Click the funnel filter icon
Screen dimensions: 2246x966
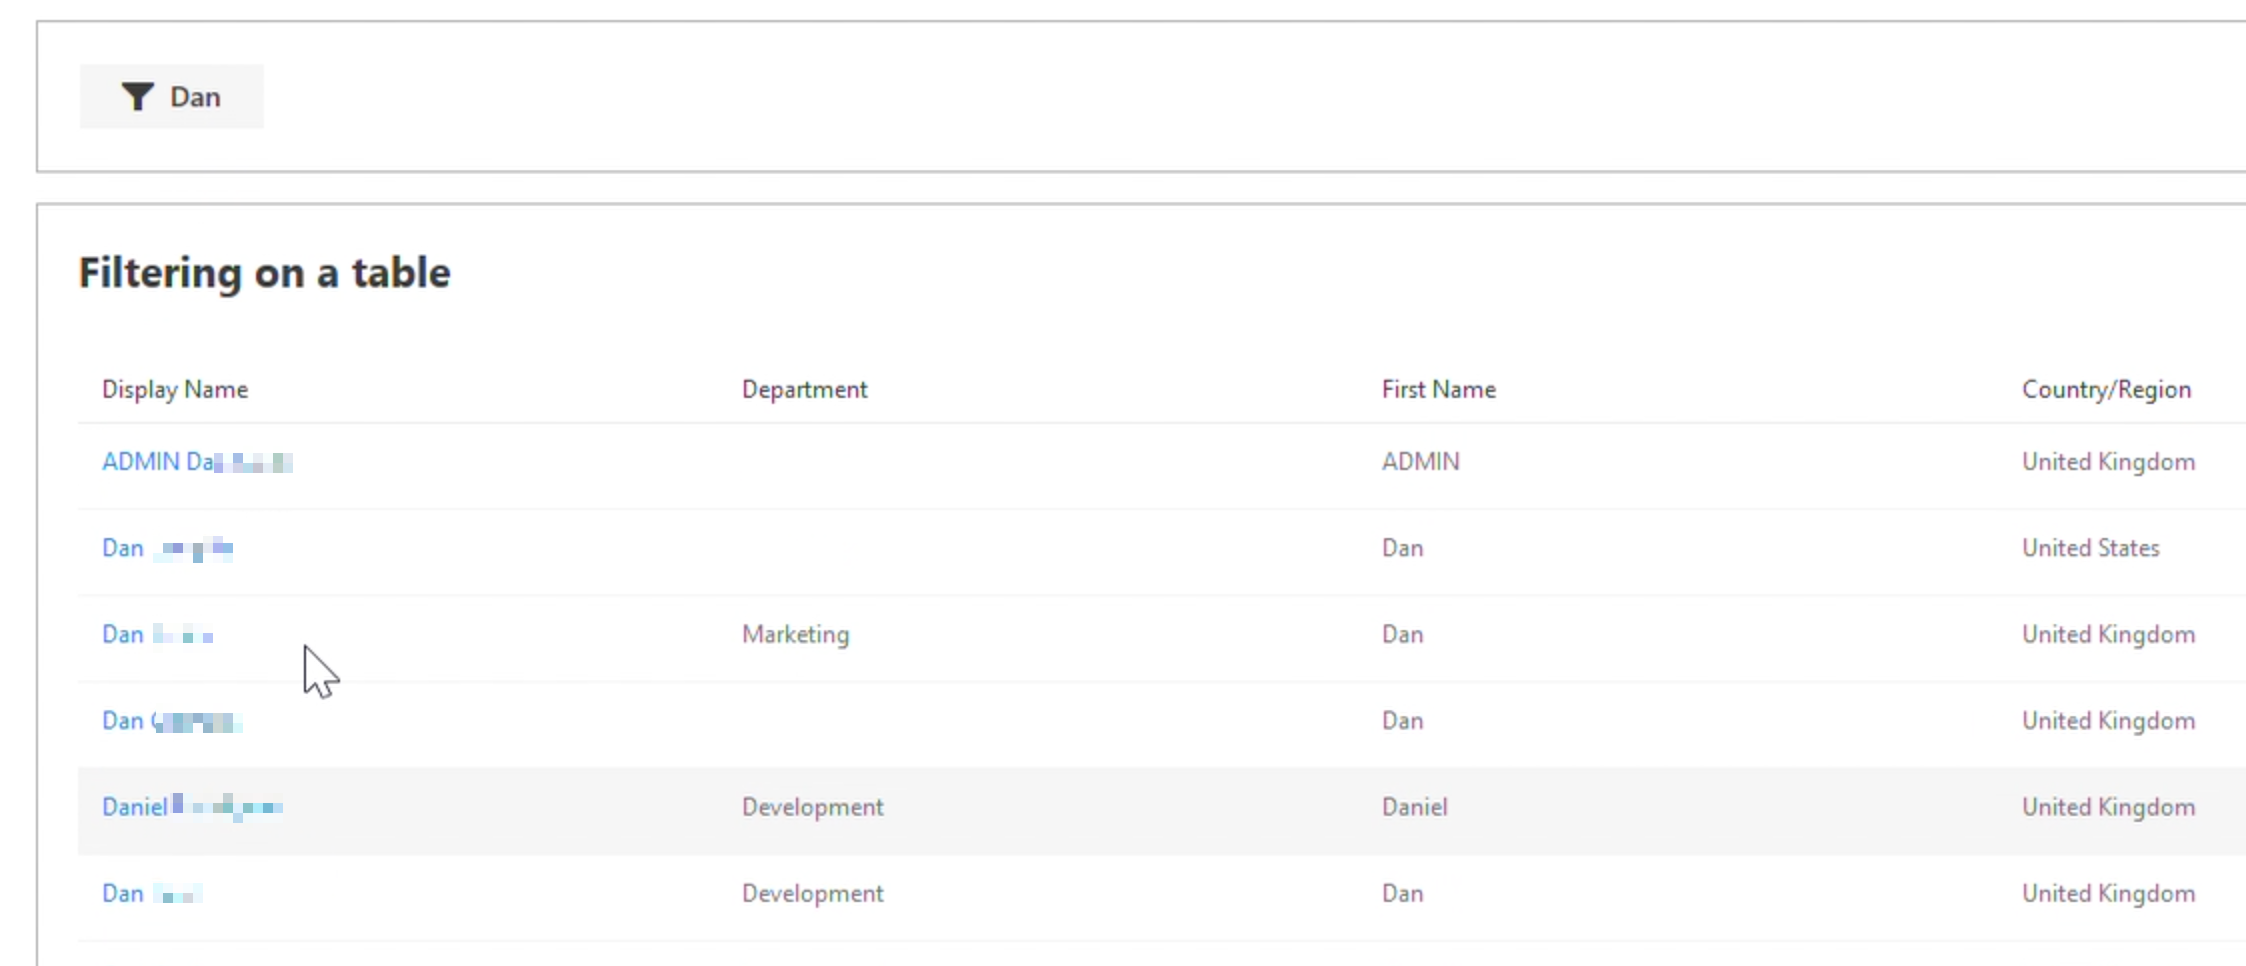[137, 97]
